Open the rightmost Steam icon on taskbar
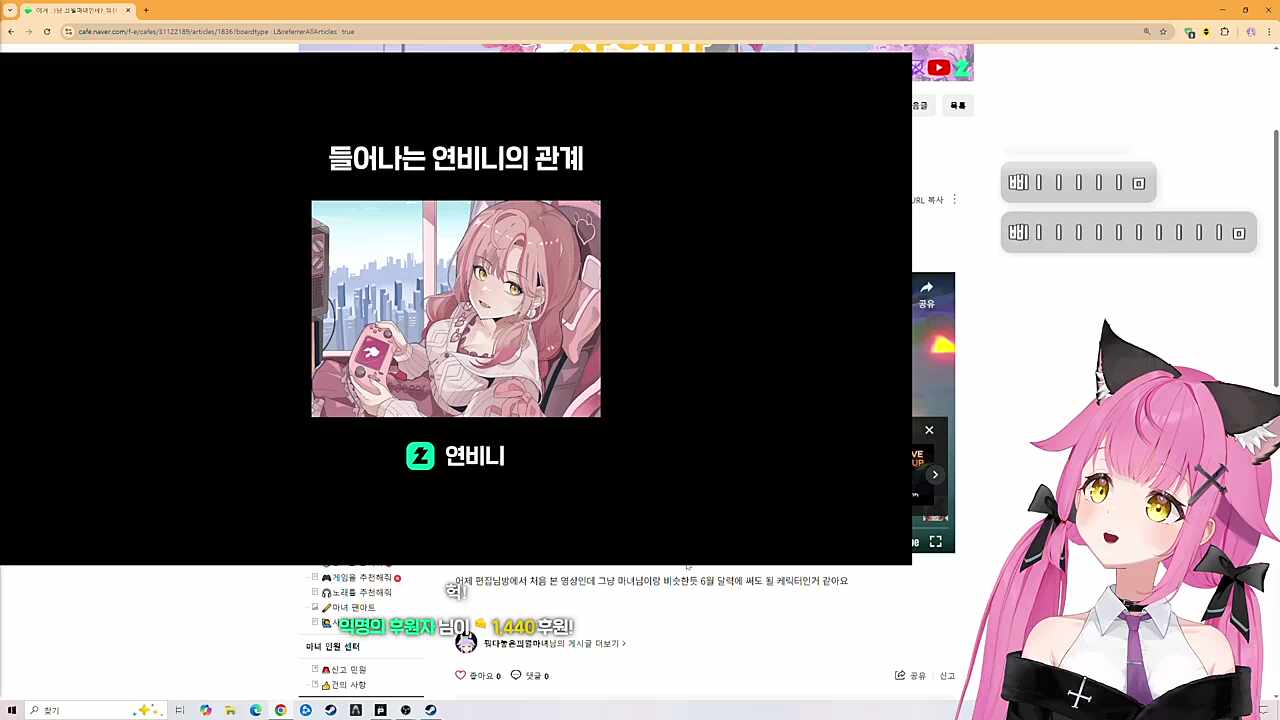 click(x=430, y=710)
